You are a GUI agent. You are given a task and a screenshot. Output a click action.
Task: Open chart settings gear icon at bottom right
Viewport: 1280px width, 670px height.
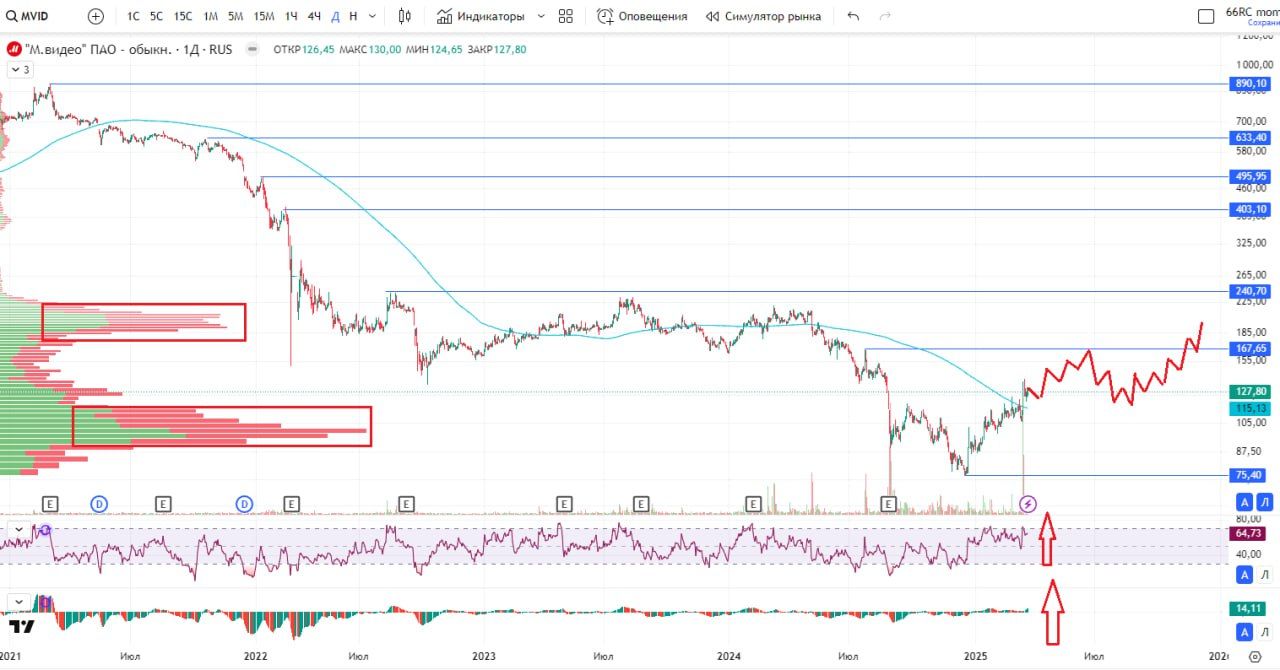1256,657
